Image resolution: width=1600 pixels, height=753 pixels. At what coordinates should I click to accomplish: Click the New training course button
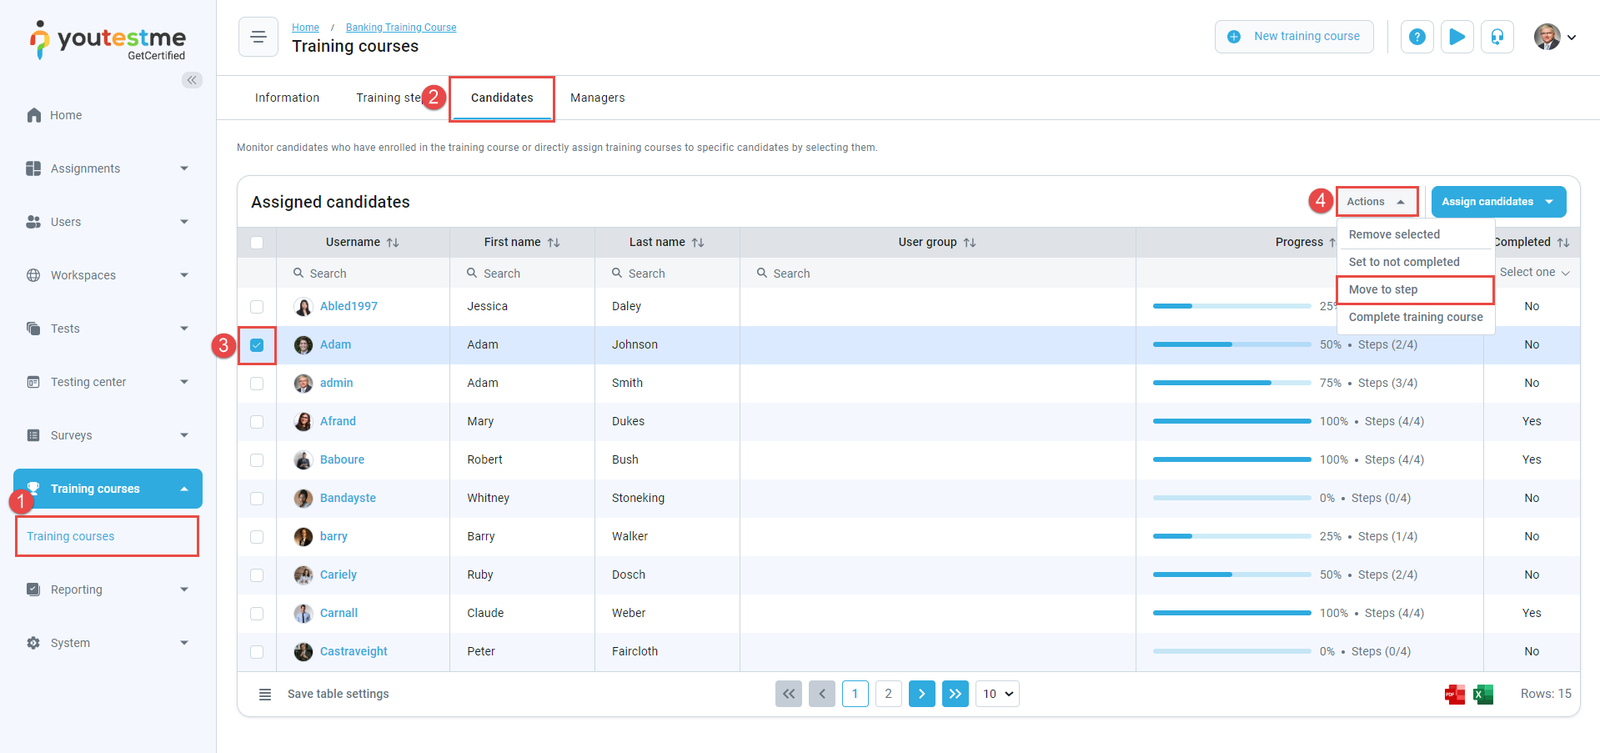(x=1294, y=37)
